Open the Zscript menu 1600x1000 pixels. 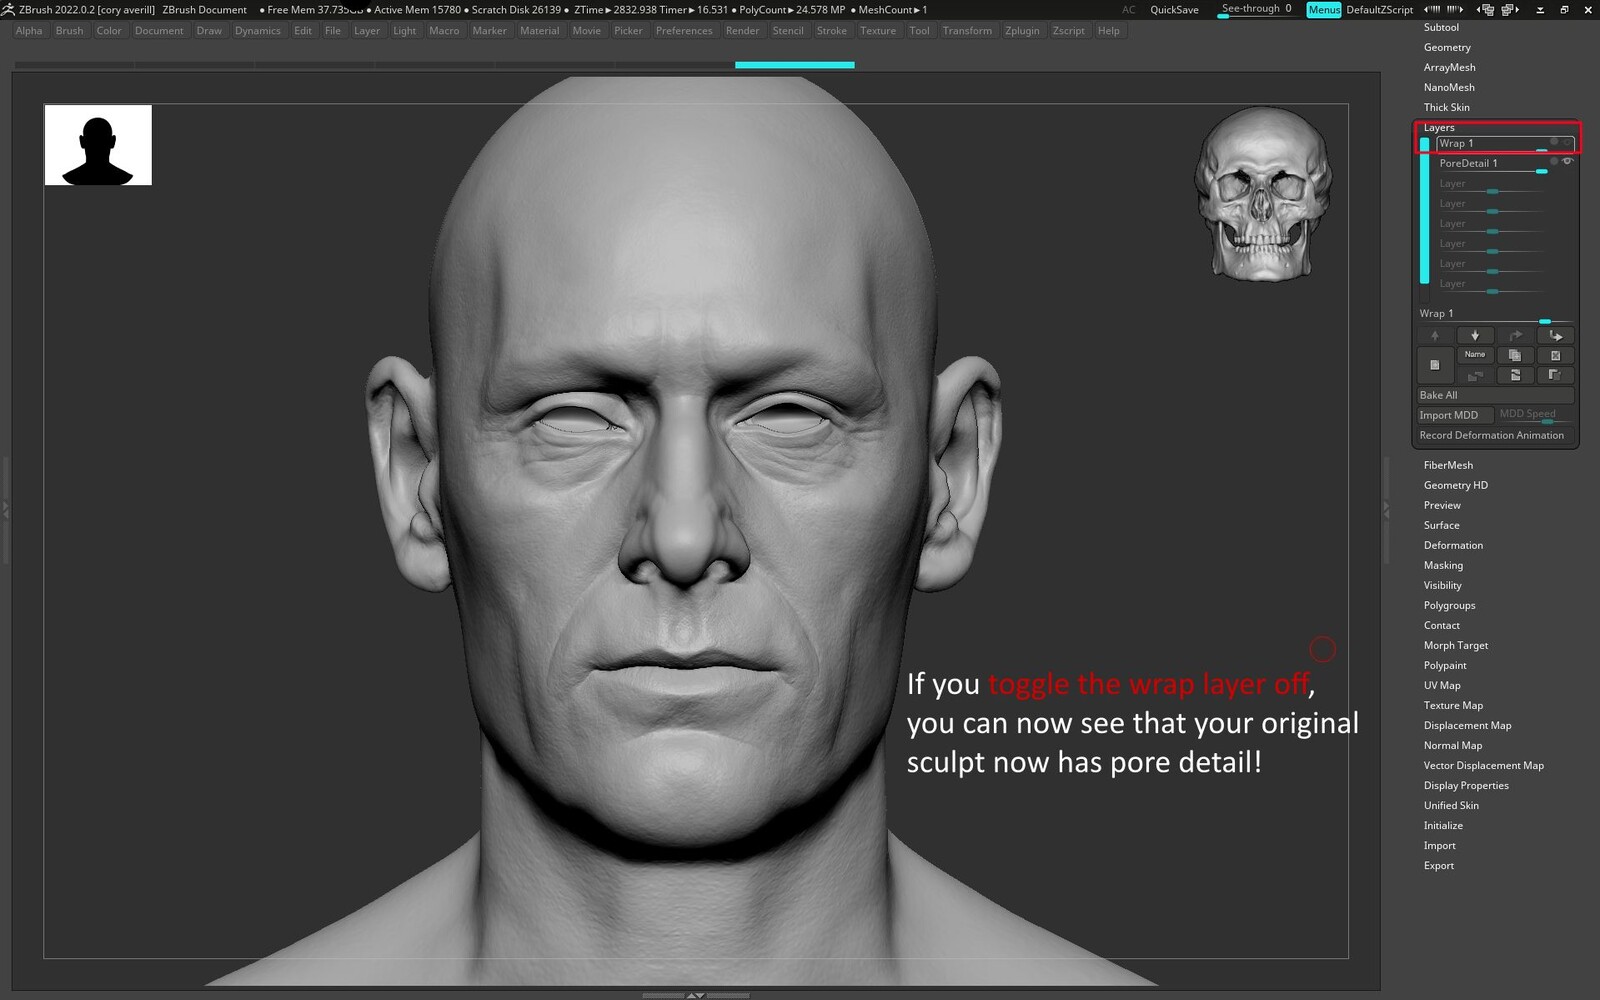coord(1068,31)
